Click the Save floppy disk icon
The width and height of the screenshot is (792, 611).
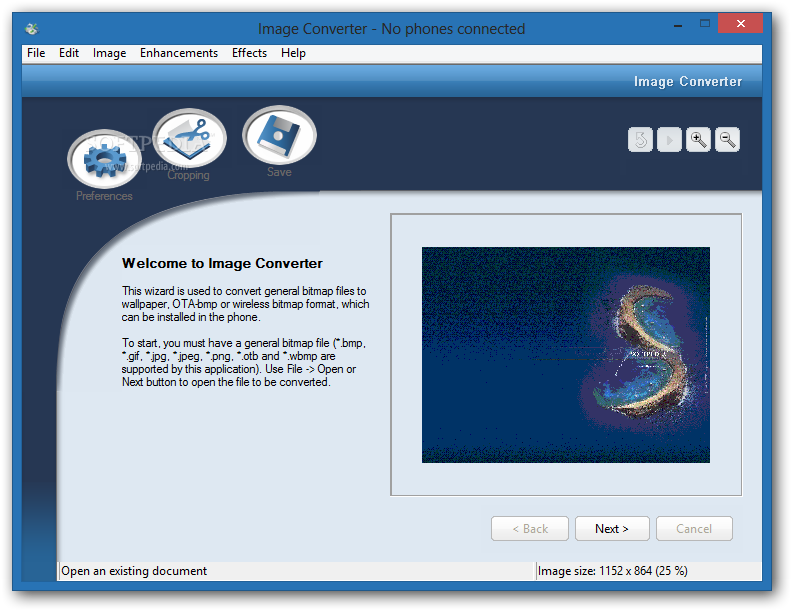click(279, 135)
